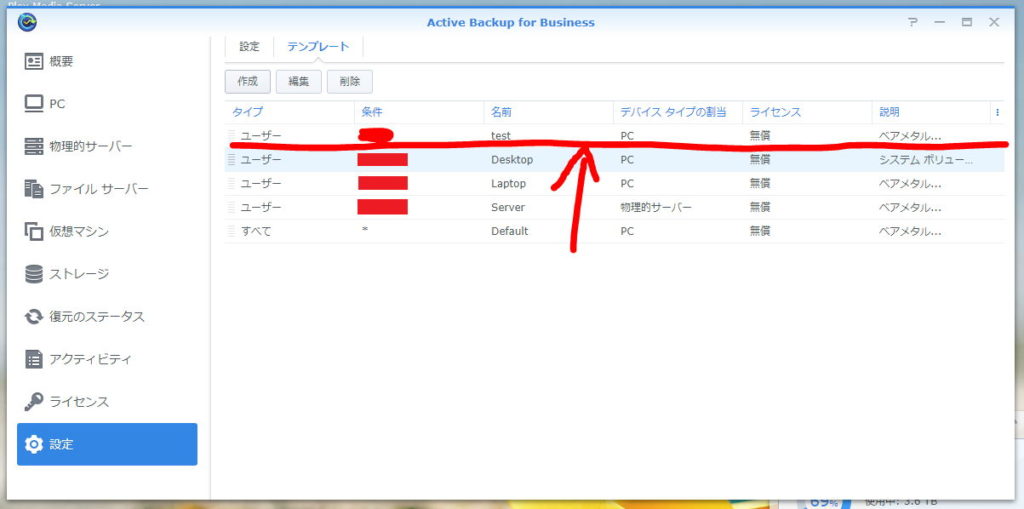This screenshot has width=1024, height=509.
Task: Open column options menu at table header right
Action: 997,112
